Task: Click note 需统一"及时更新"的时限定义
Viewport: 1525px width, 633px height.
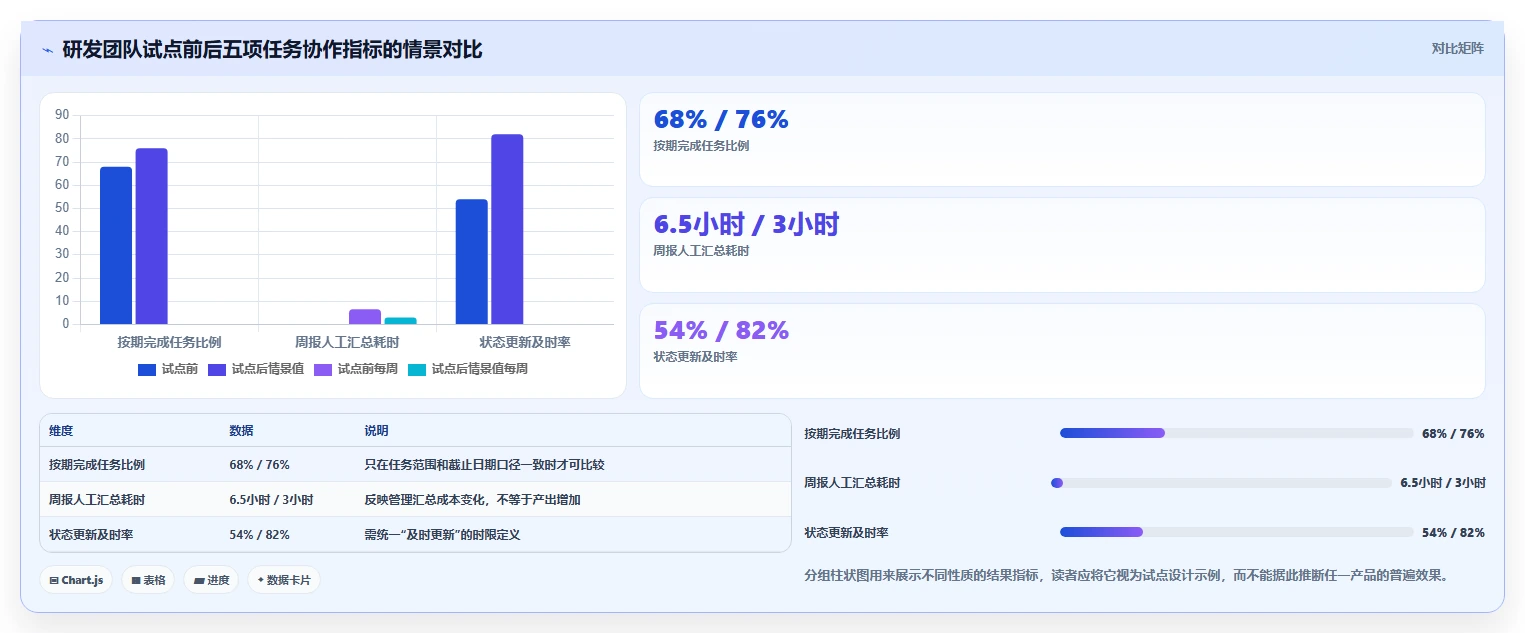Action: click(442, 535)
